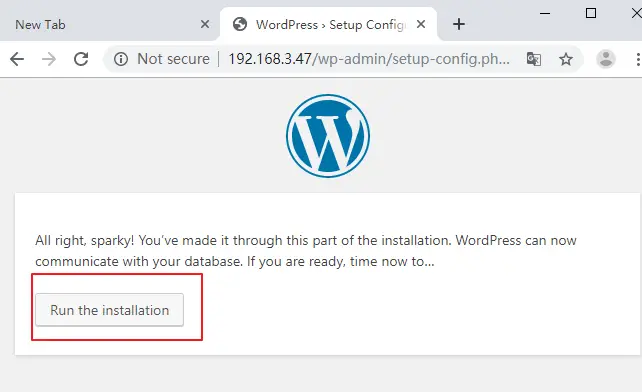Click the text "All right, sparky!"
The image size is (642, 392).
pyautogui.click(x=85, y=240)
